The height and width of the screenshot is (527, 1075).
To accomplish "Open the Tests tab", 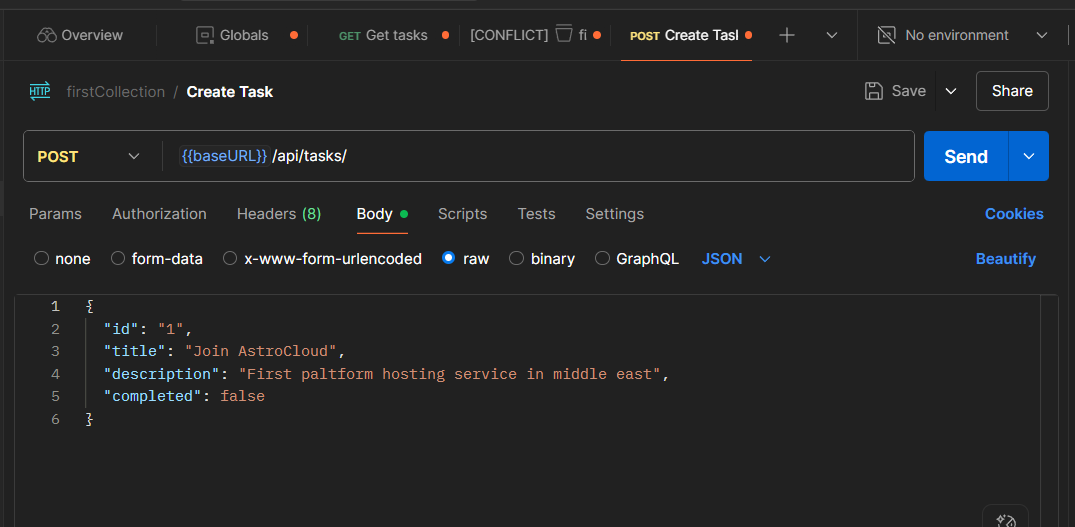I will coord(536,214).
